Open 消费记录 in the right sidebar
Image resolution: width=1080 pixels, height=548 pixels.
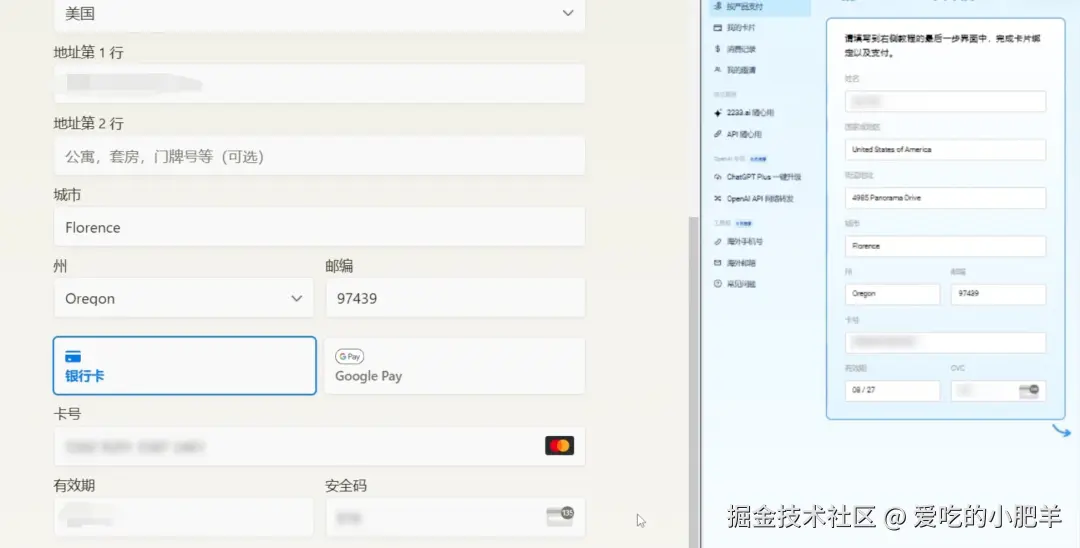tap(734, 49)
